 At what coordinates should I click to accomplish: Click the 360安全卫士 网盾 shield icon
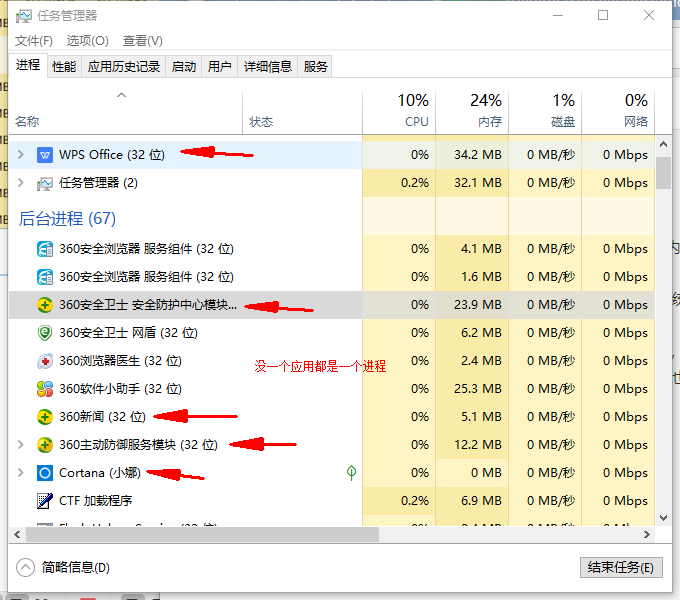coord(45,333)
